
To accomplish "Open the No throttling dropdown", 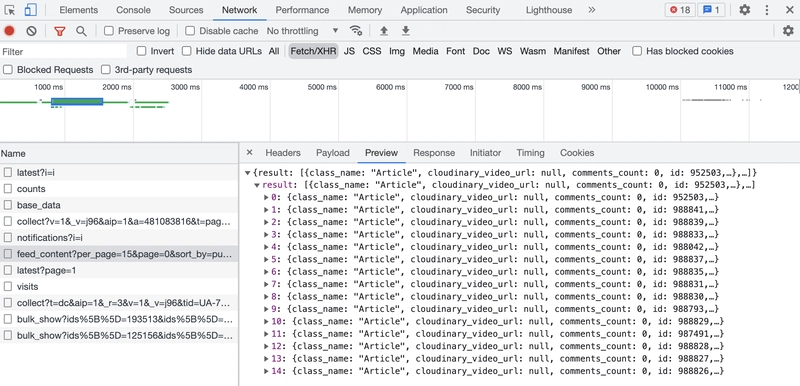I will (x=302, y=31).
